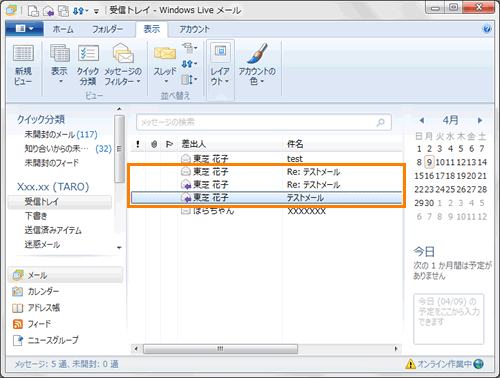This screenshot has height=378, width=500.
Task: Open the help question mark icon
Action: (487, 29)
